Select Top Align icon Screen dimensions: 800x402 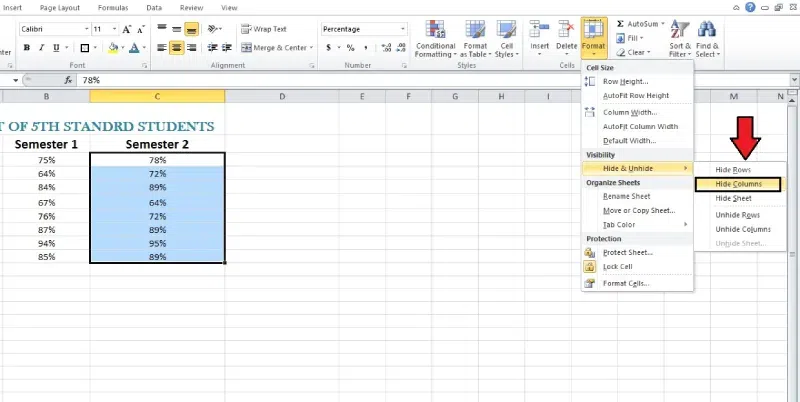click(162, 29)
